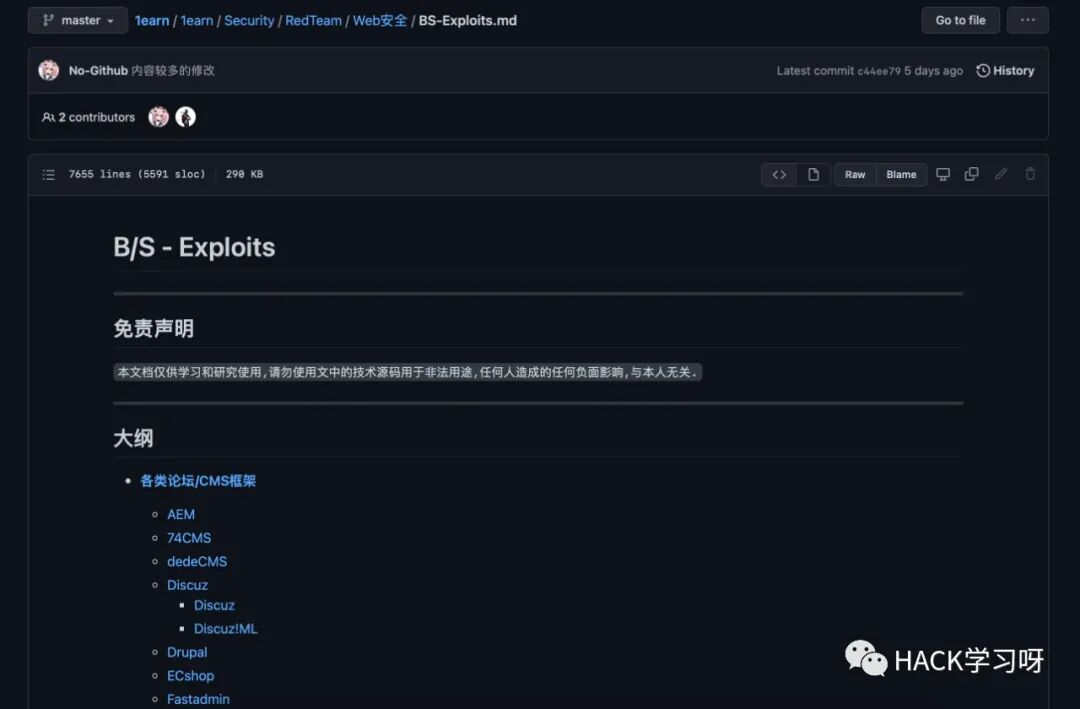1080x709 pixels.
Task: Jump to ECshop section
Action: pos(190,676)
